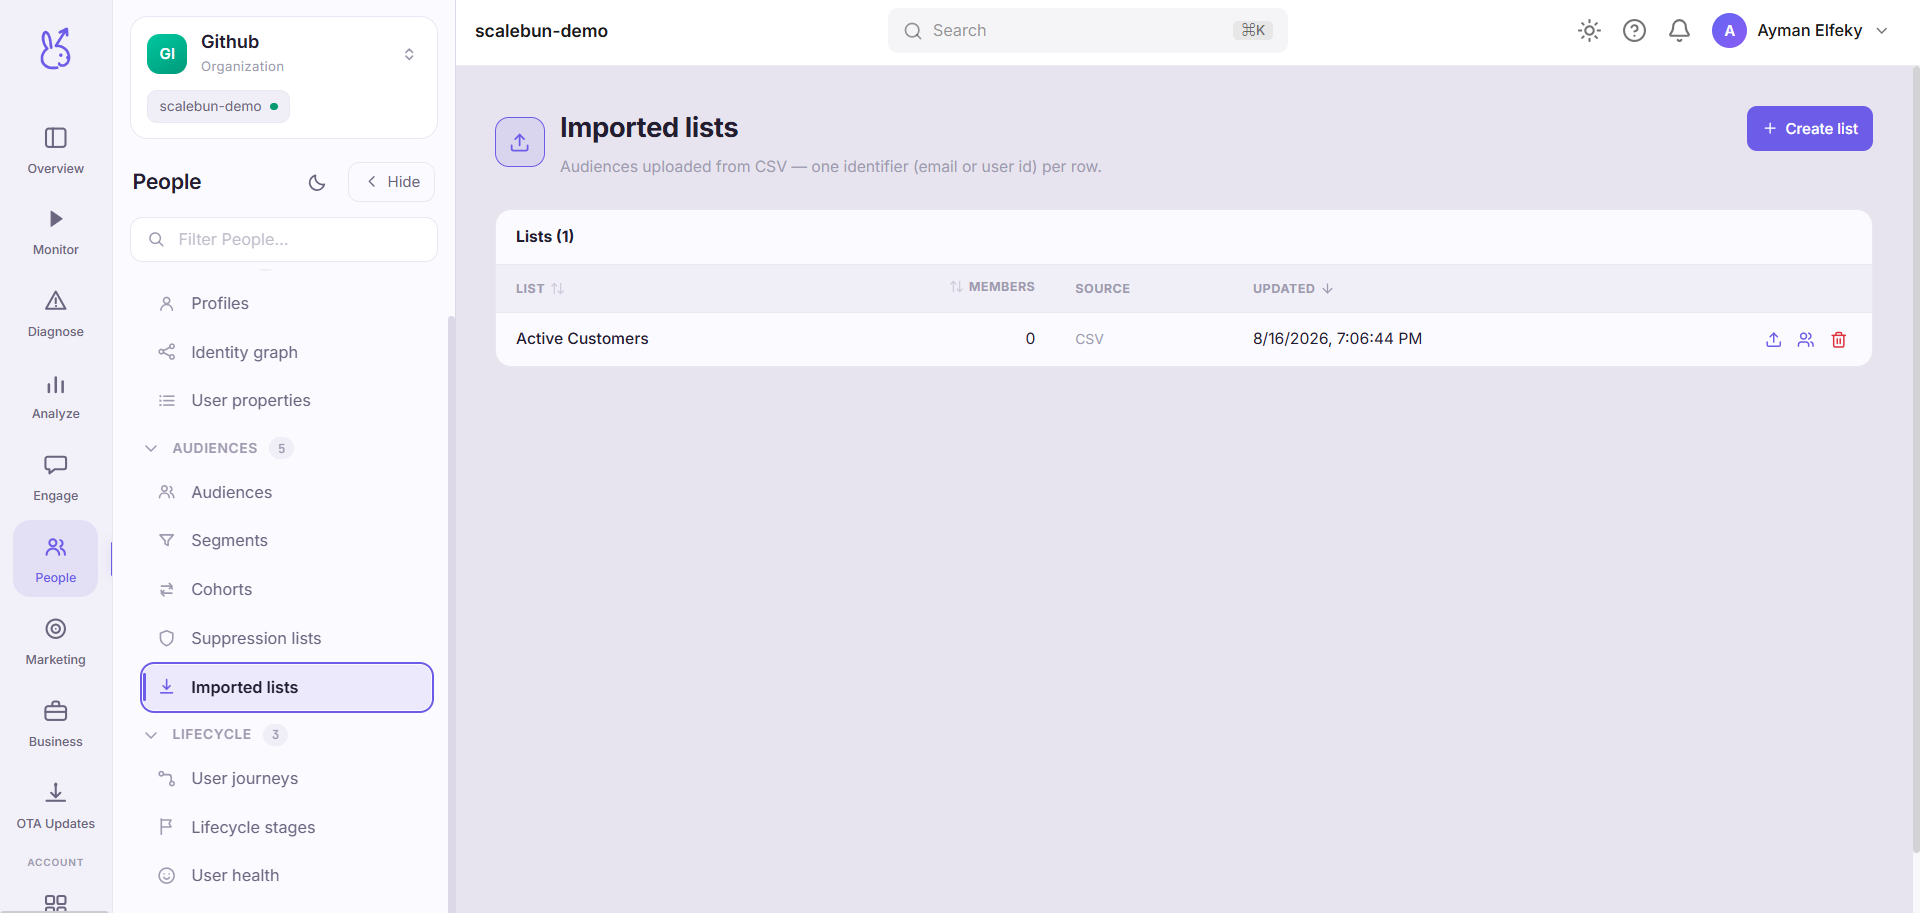
Task: Open the Segments page
Action: (287, 540)
